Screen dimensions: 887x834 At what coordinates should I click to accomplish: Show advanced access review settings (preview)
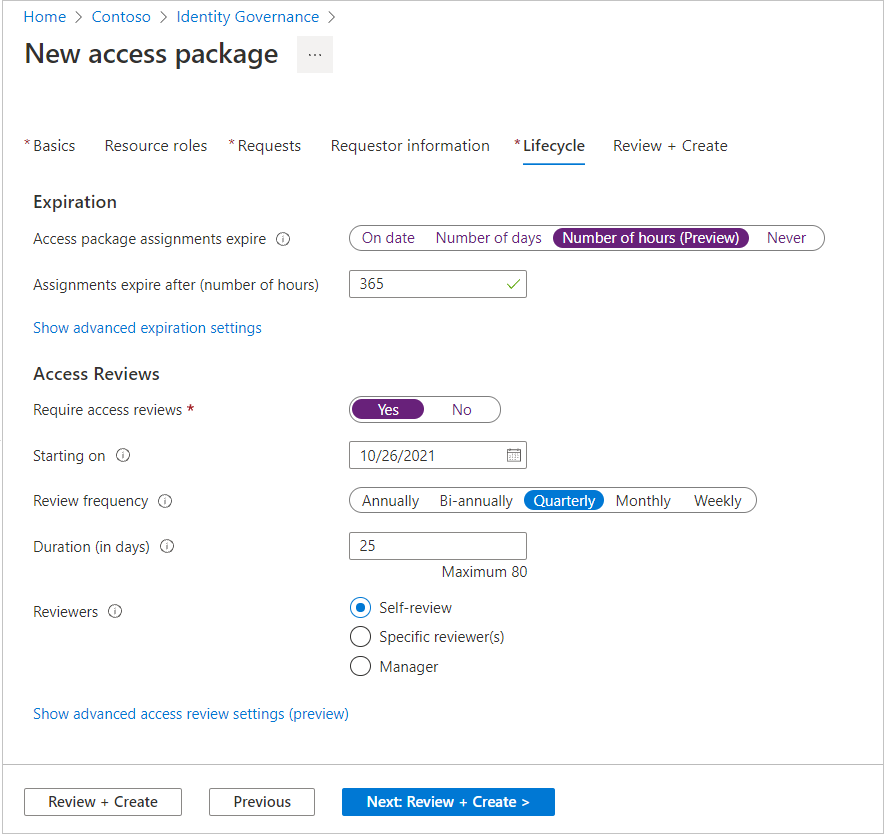(191, 714)
